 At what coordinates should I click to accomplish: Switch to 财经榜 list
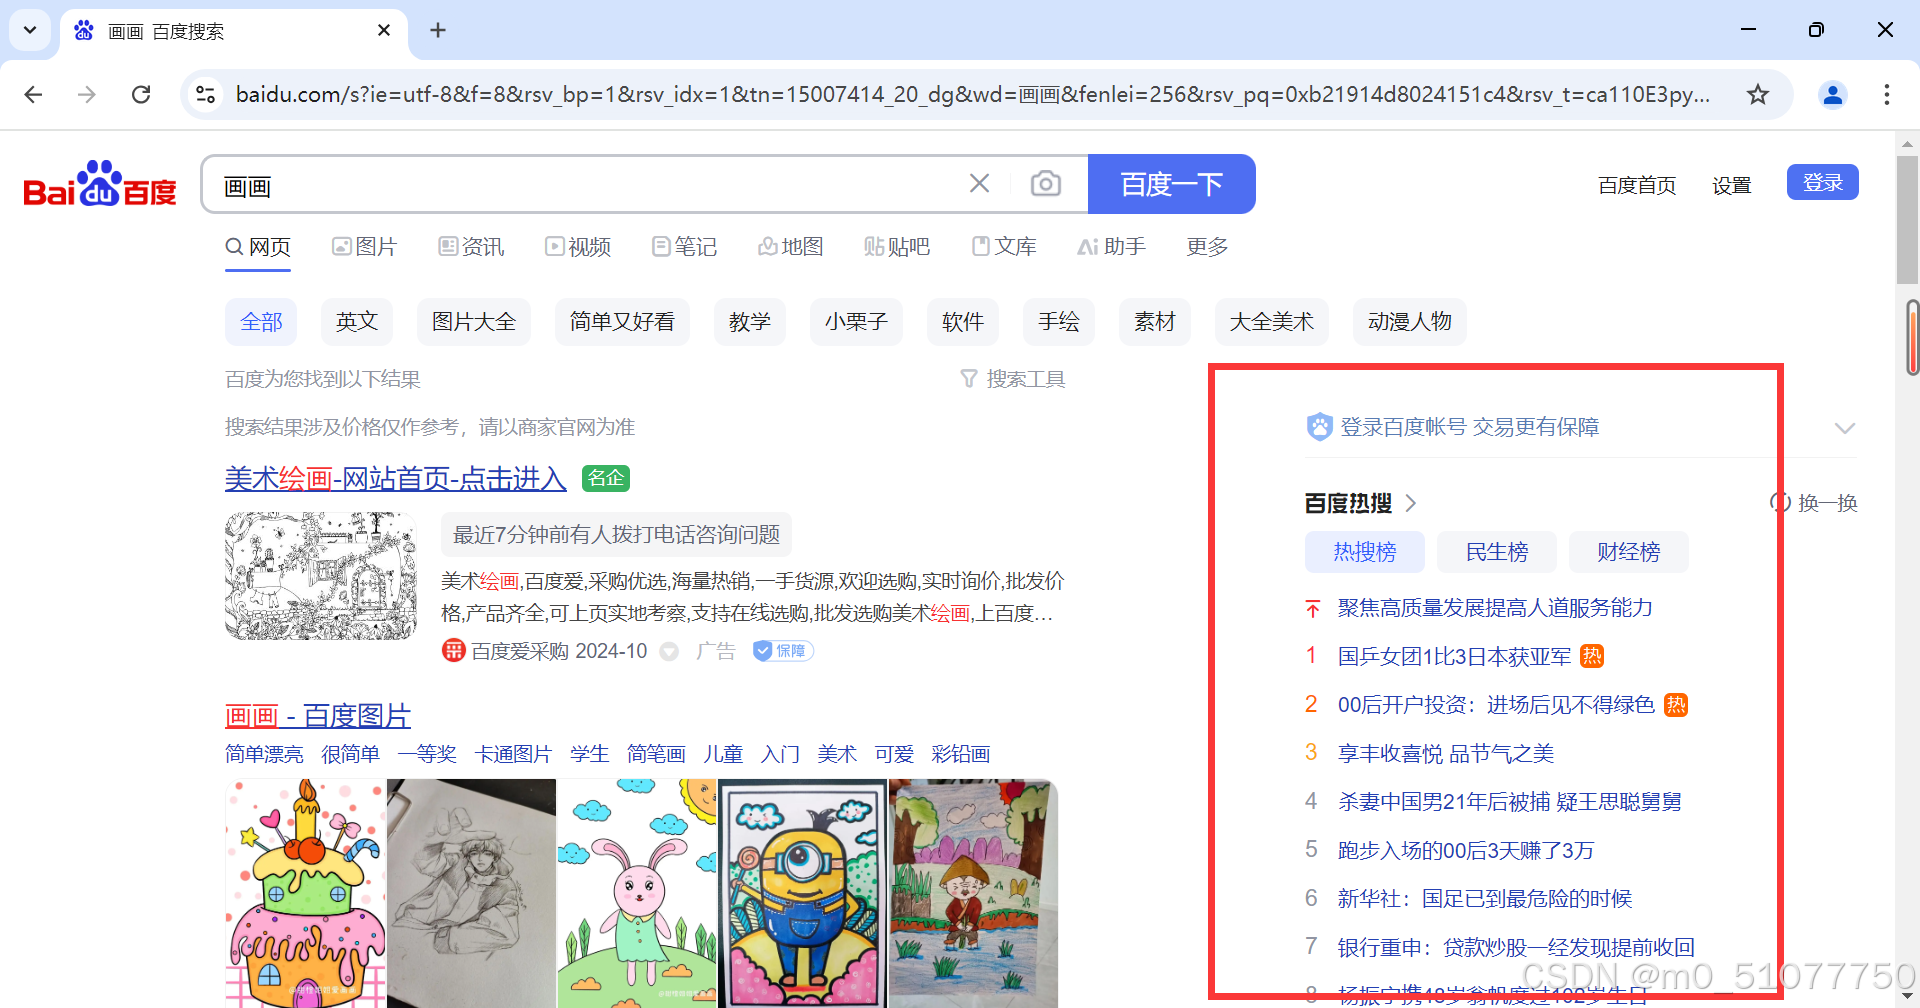(1629, 552)
